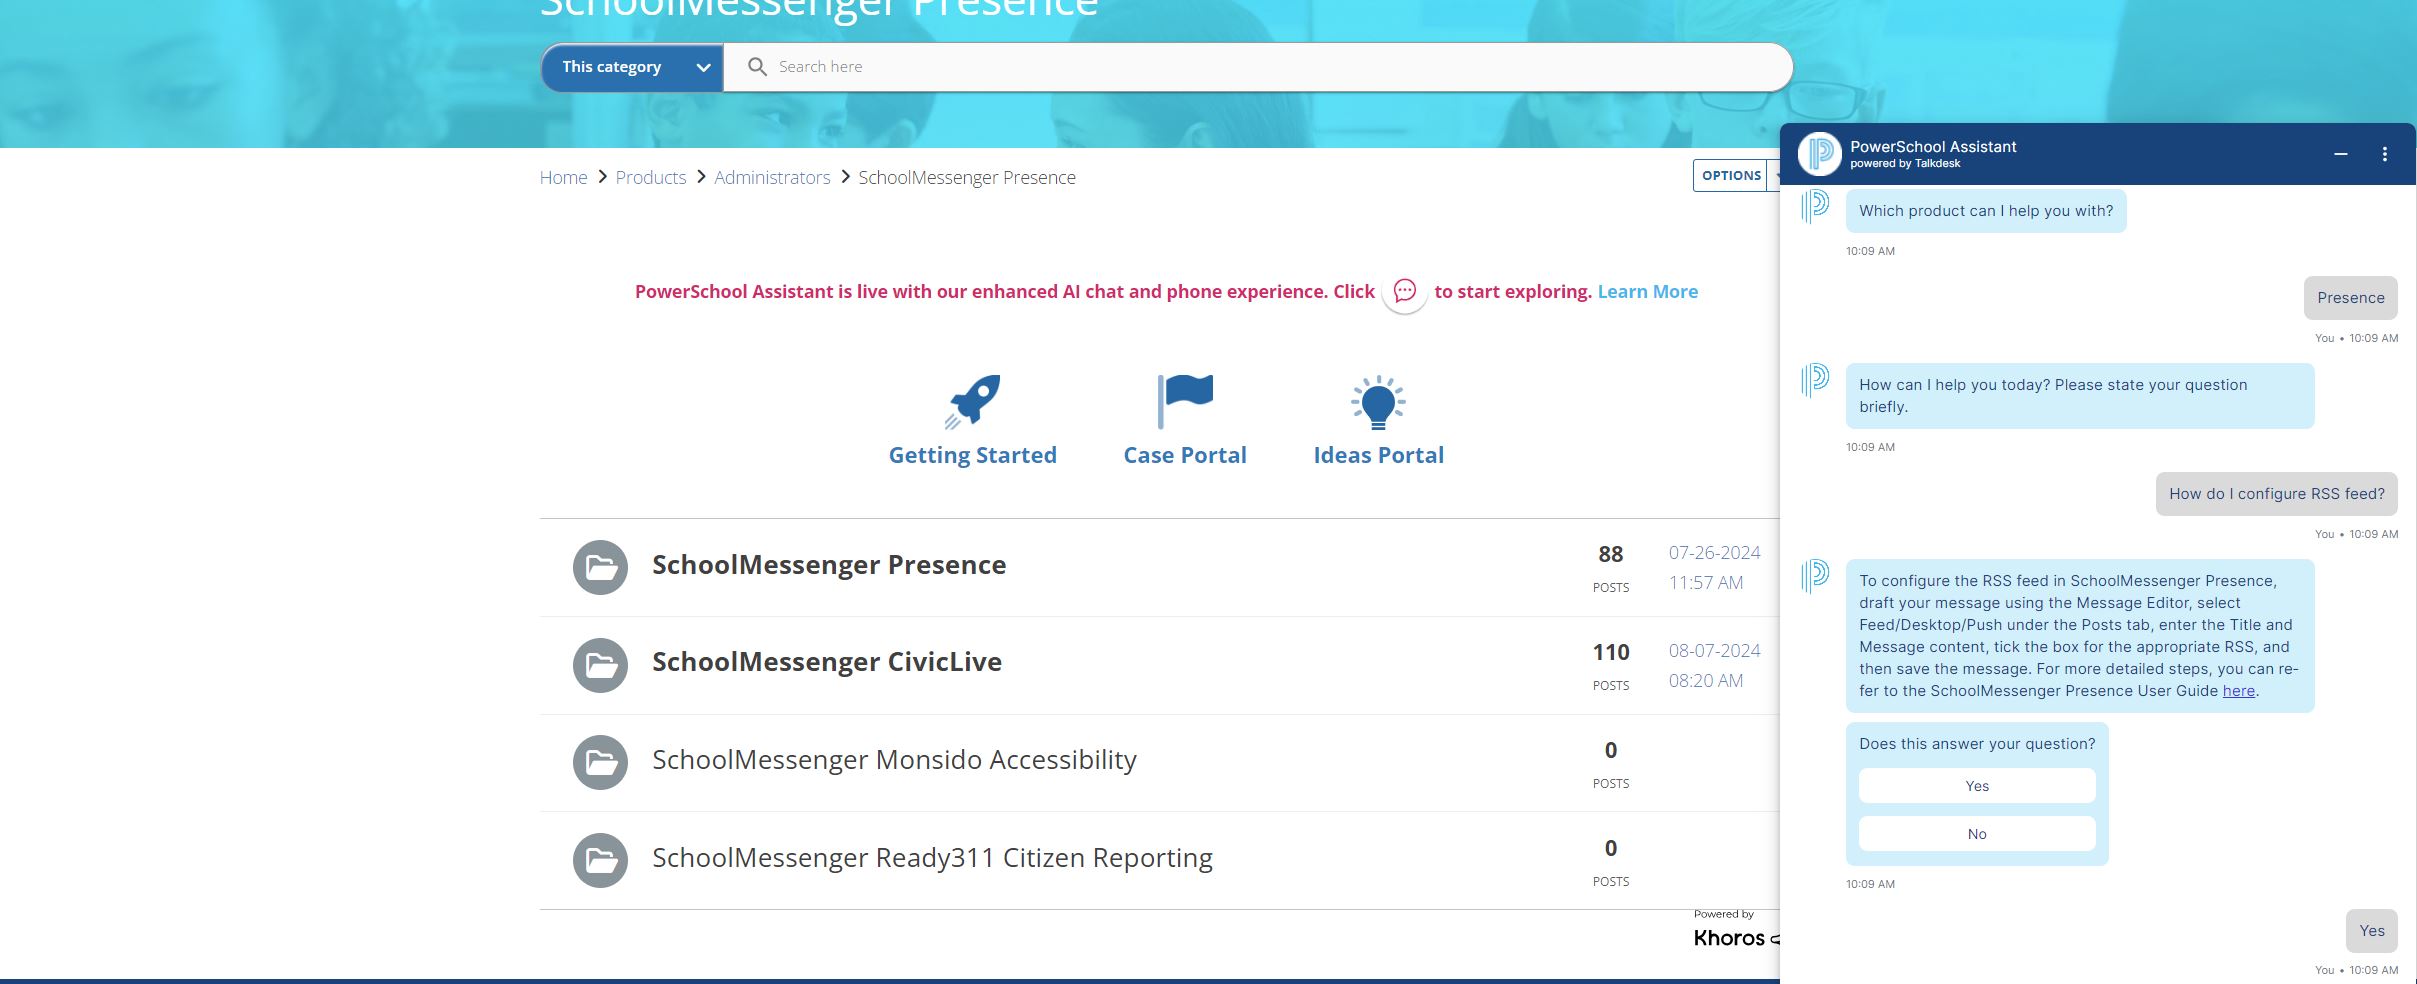Minimize the PowerSchool Assistant chat window
This screenshot has height=984, width=2417.
2340,154
